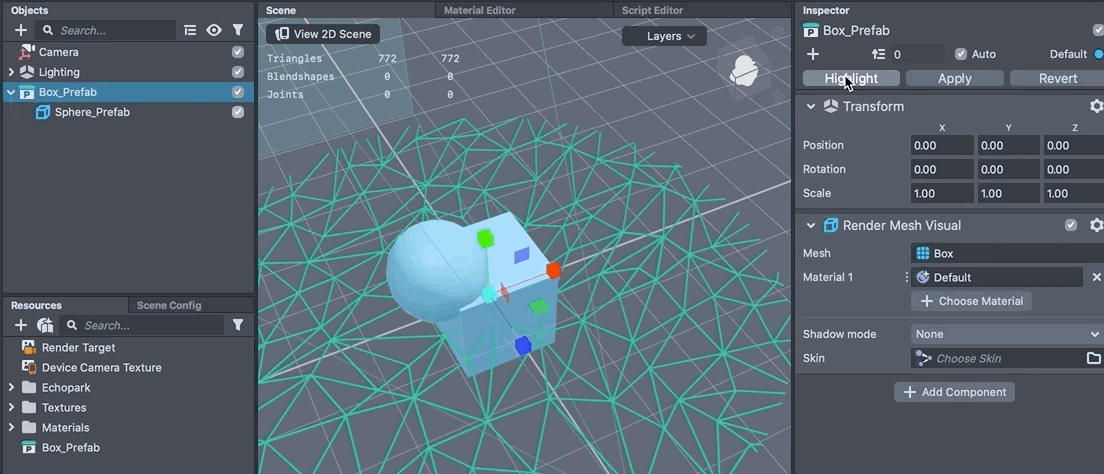Click the Apply prefab button

pyautogui.click(x=955, y=78)
